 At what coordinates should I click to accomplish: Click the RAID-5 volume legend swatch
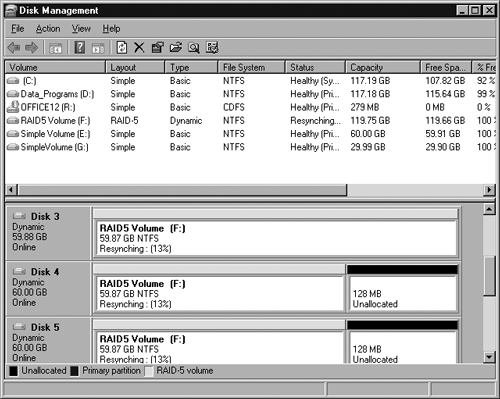coord(149,371)
